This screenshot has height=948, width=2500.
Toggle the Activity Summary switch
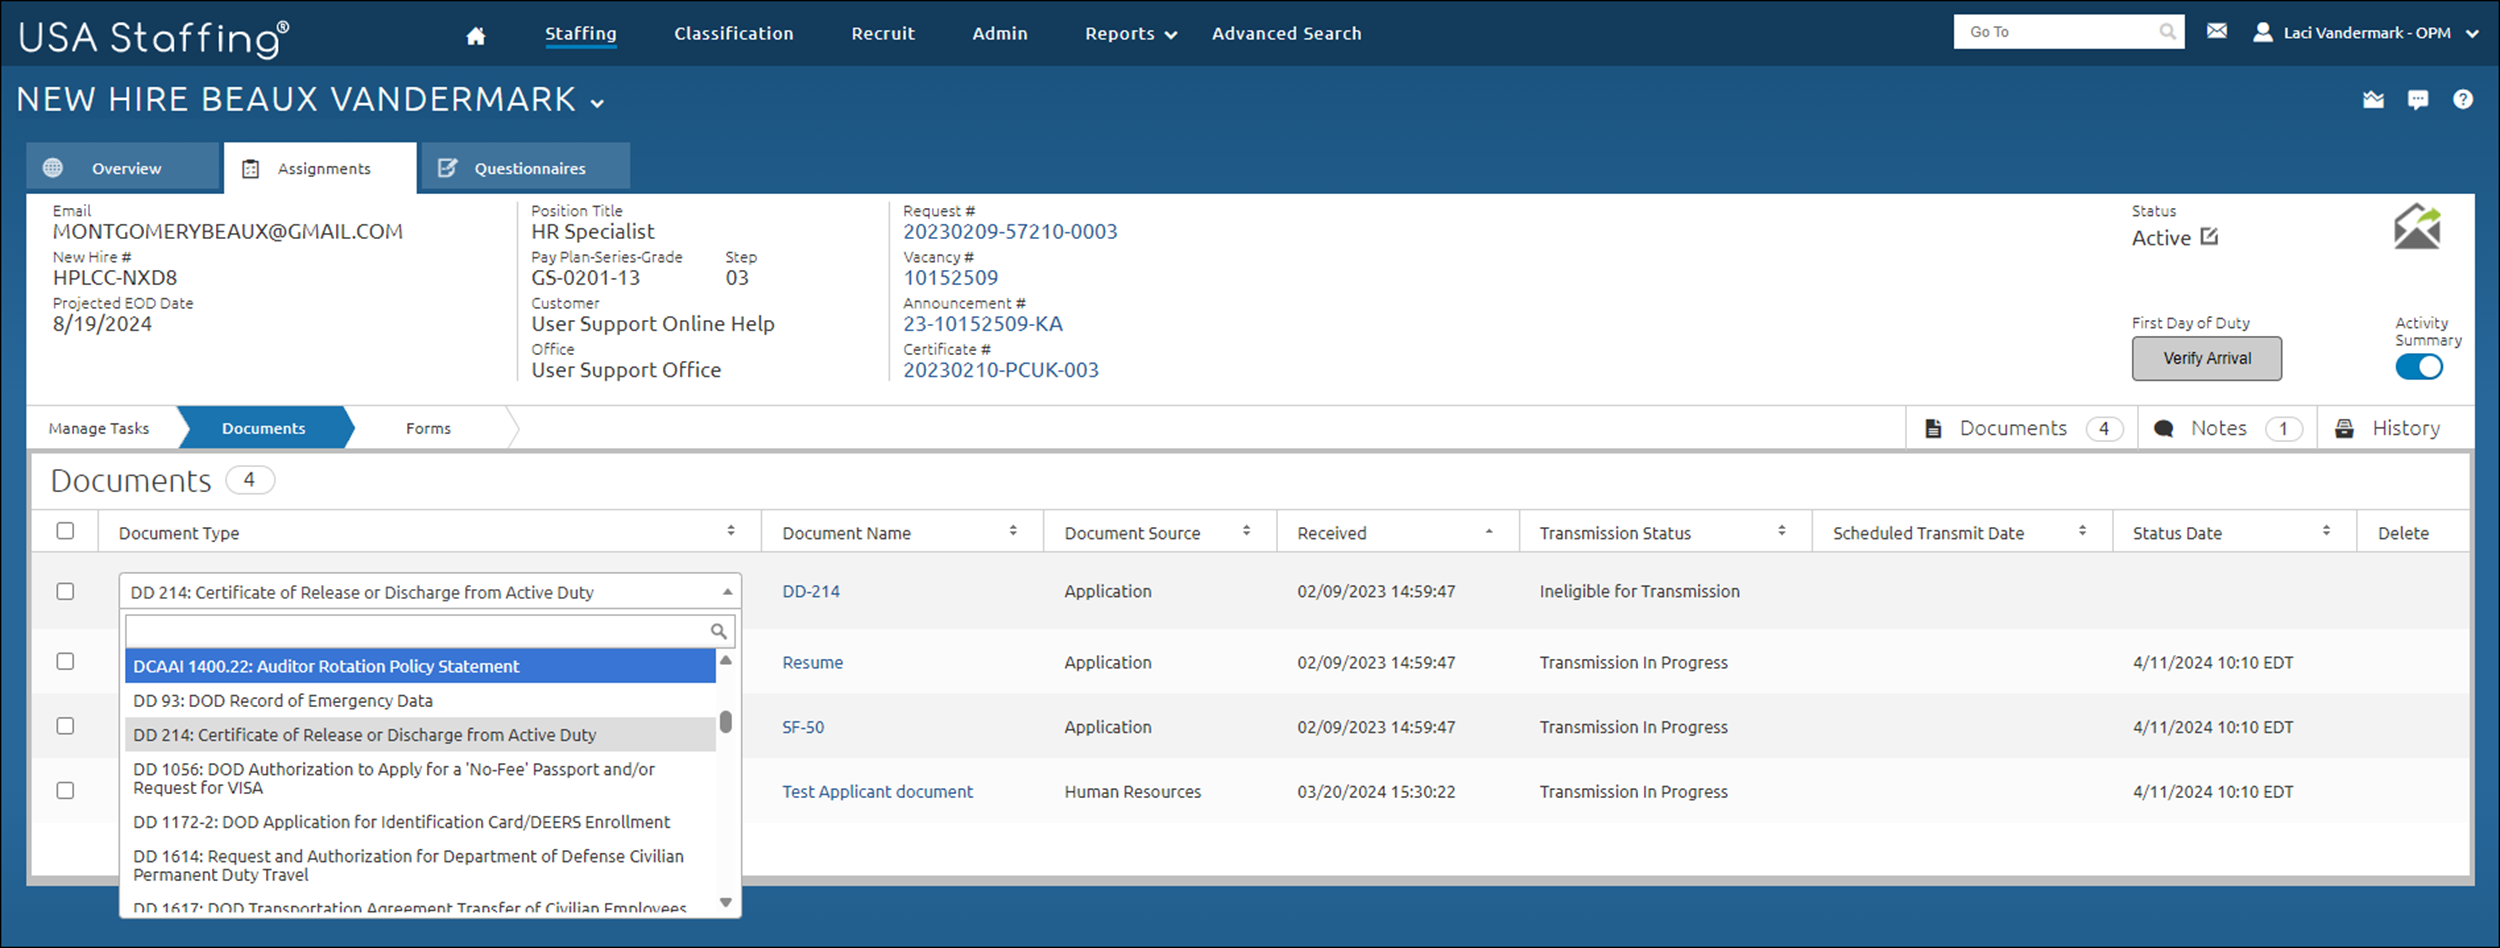click(2419, 367)
